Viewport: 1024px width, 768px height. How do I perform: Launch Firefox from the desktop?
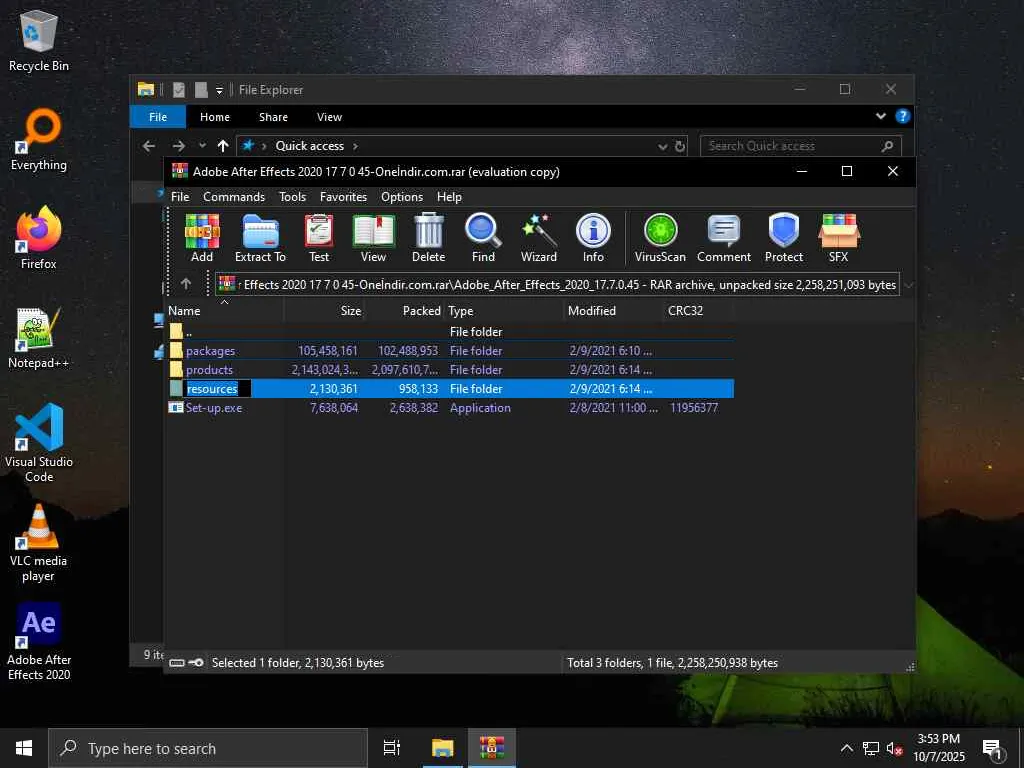point(39,238)
